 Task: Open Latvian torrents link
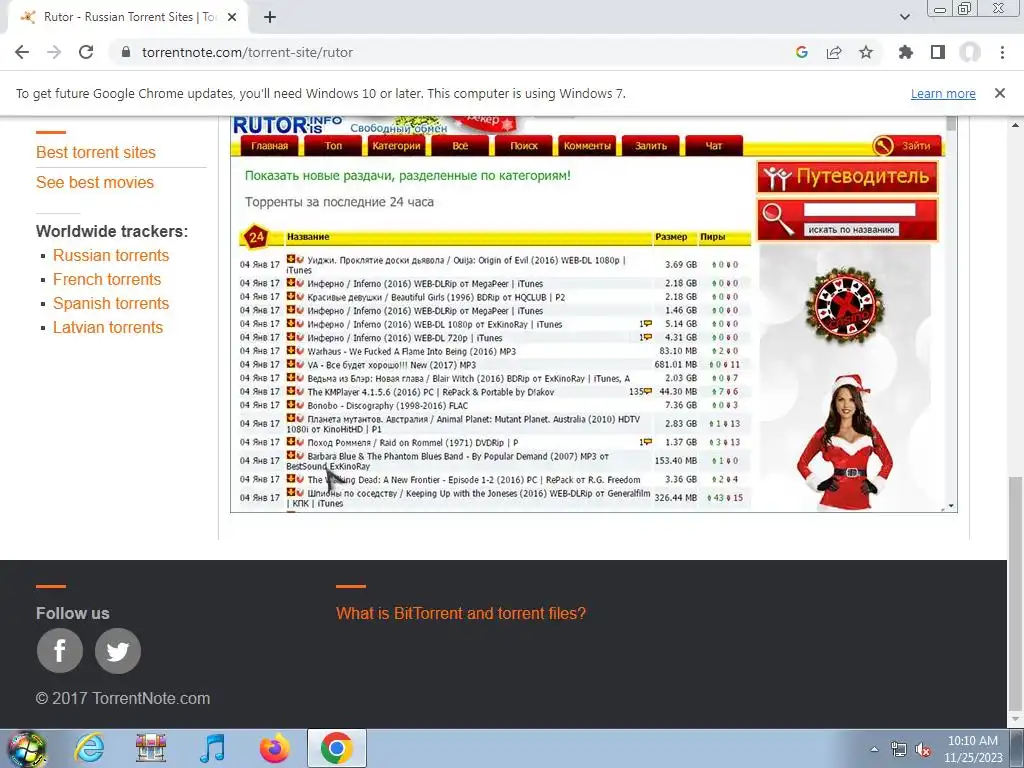coord(108,327)
